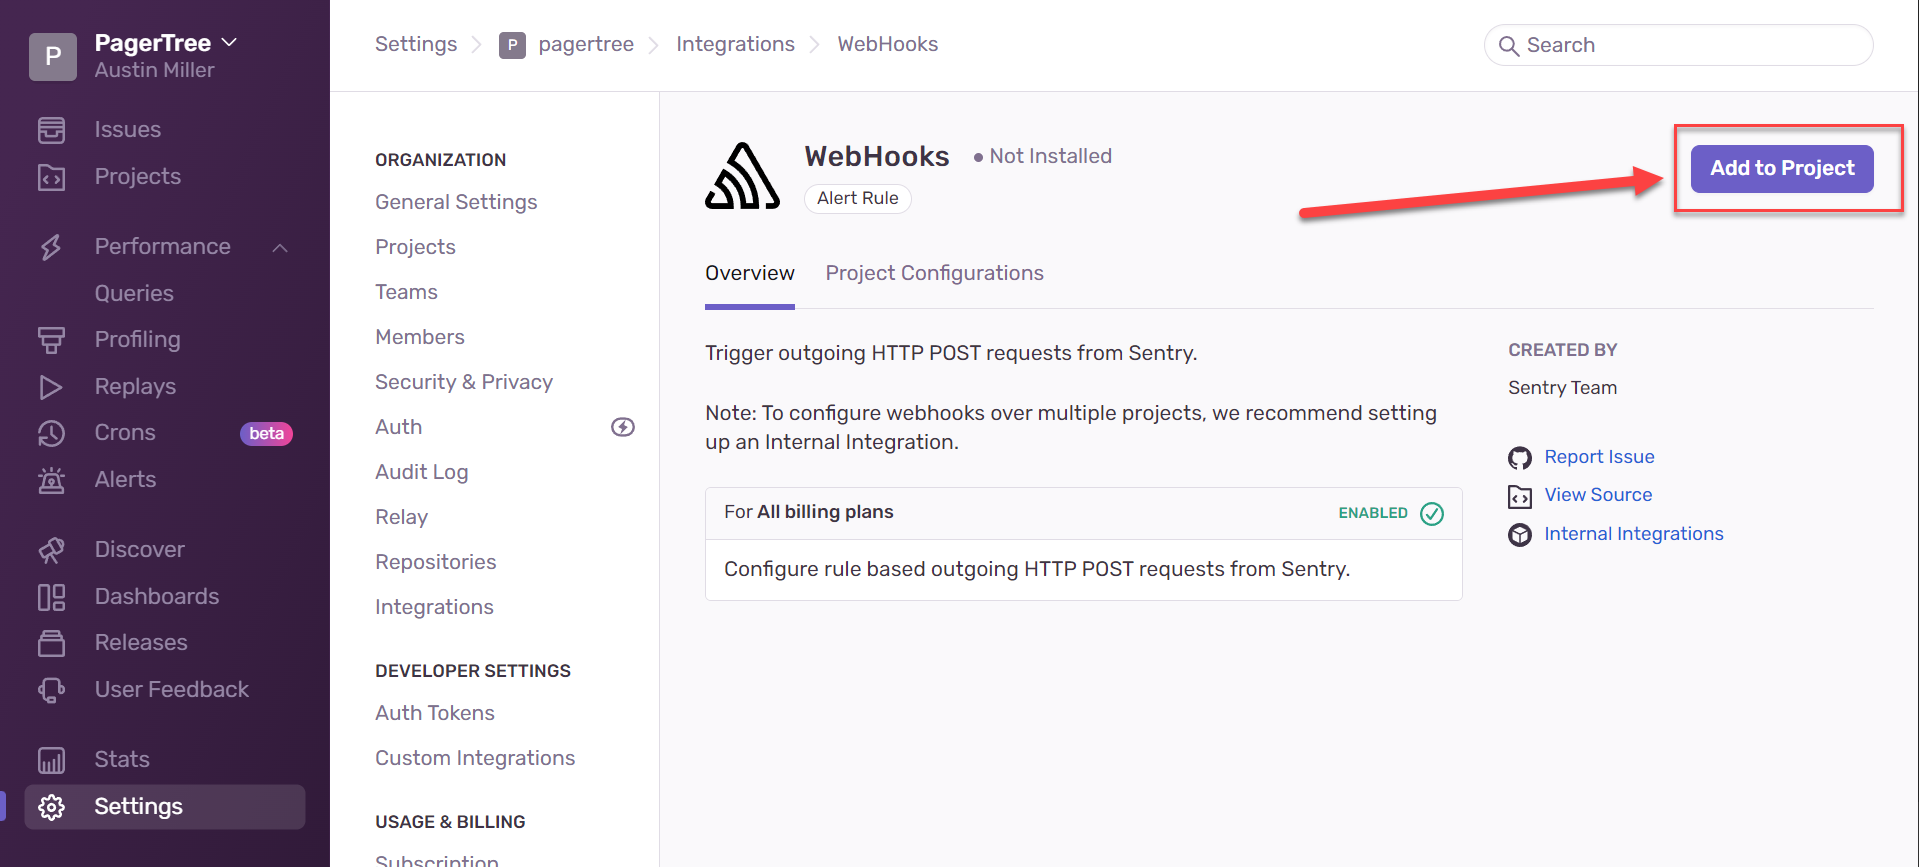Click the Replays play icon
Viewport: 1919px width, 867px height.
point(51,387)
